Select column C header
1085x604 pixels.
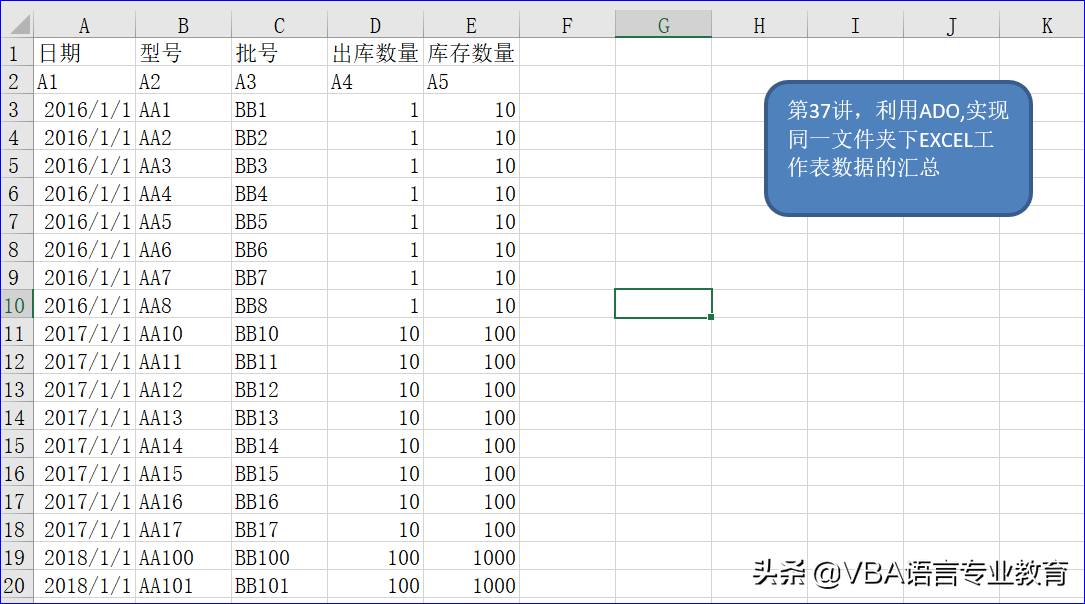pos(279,26)
